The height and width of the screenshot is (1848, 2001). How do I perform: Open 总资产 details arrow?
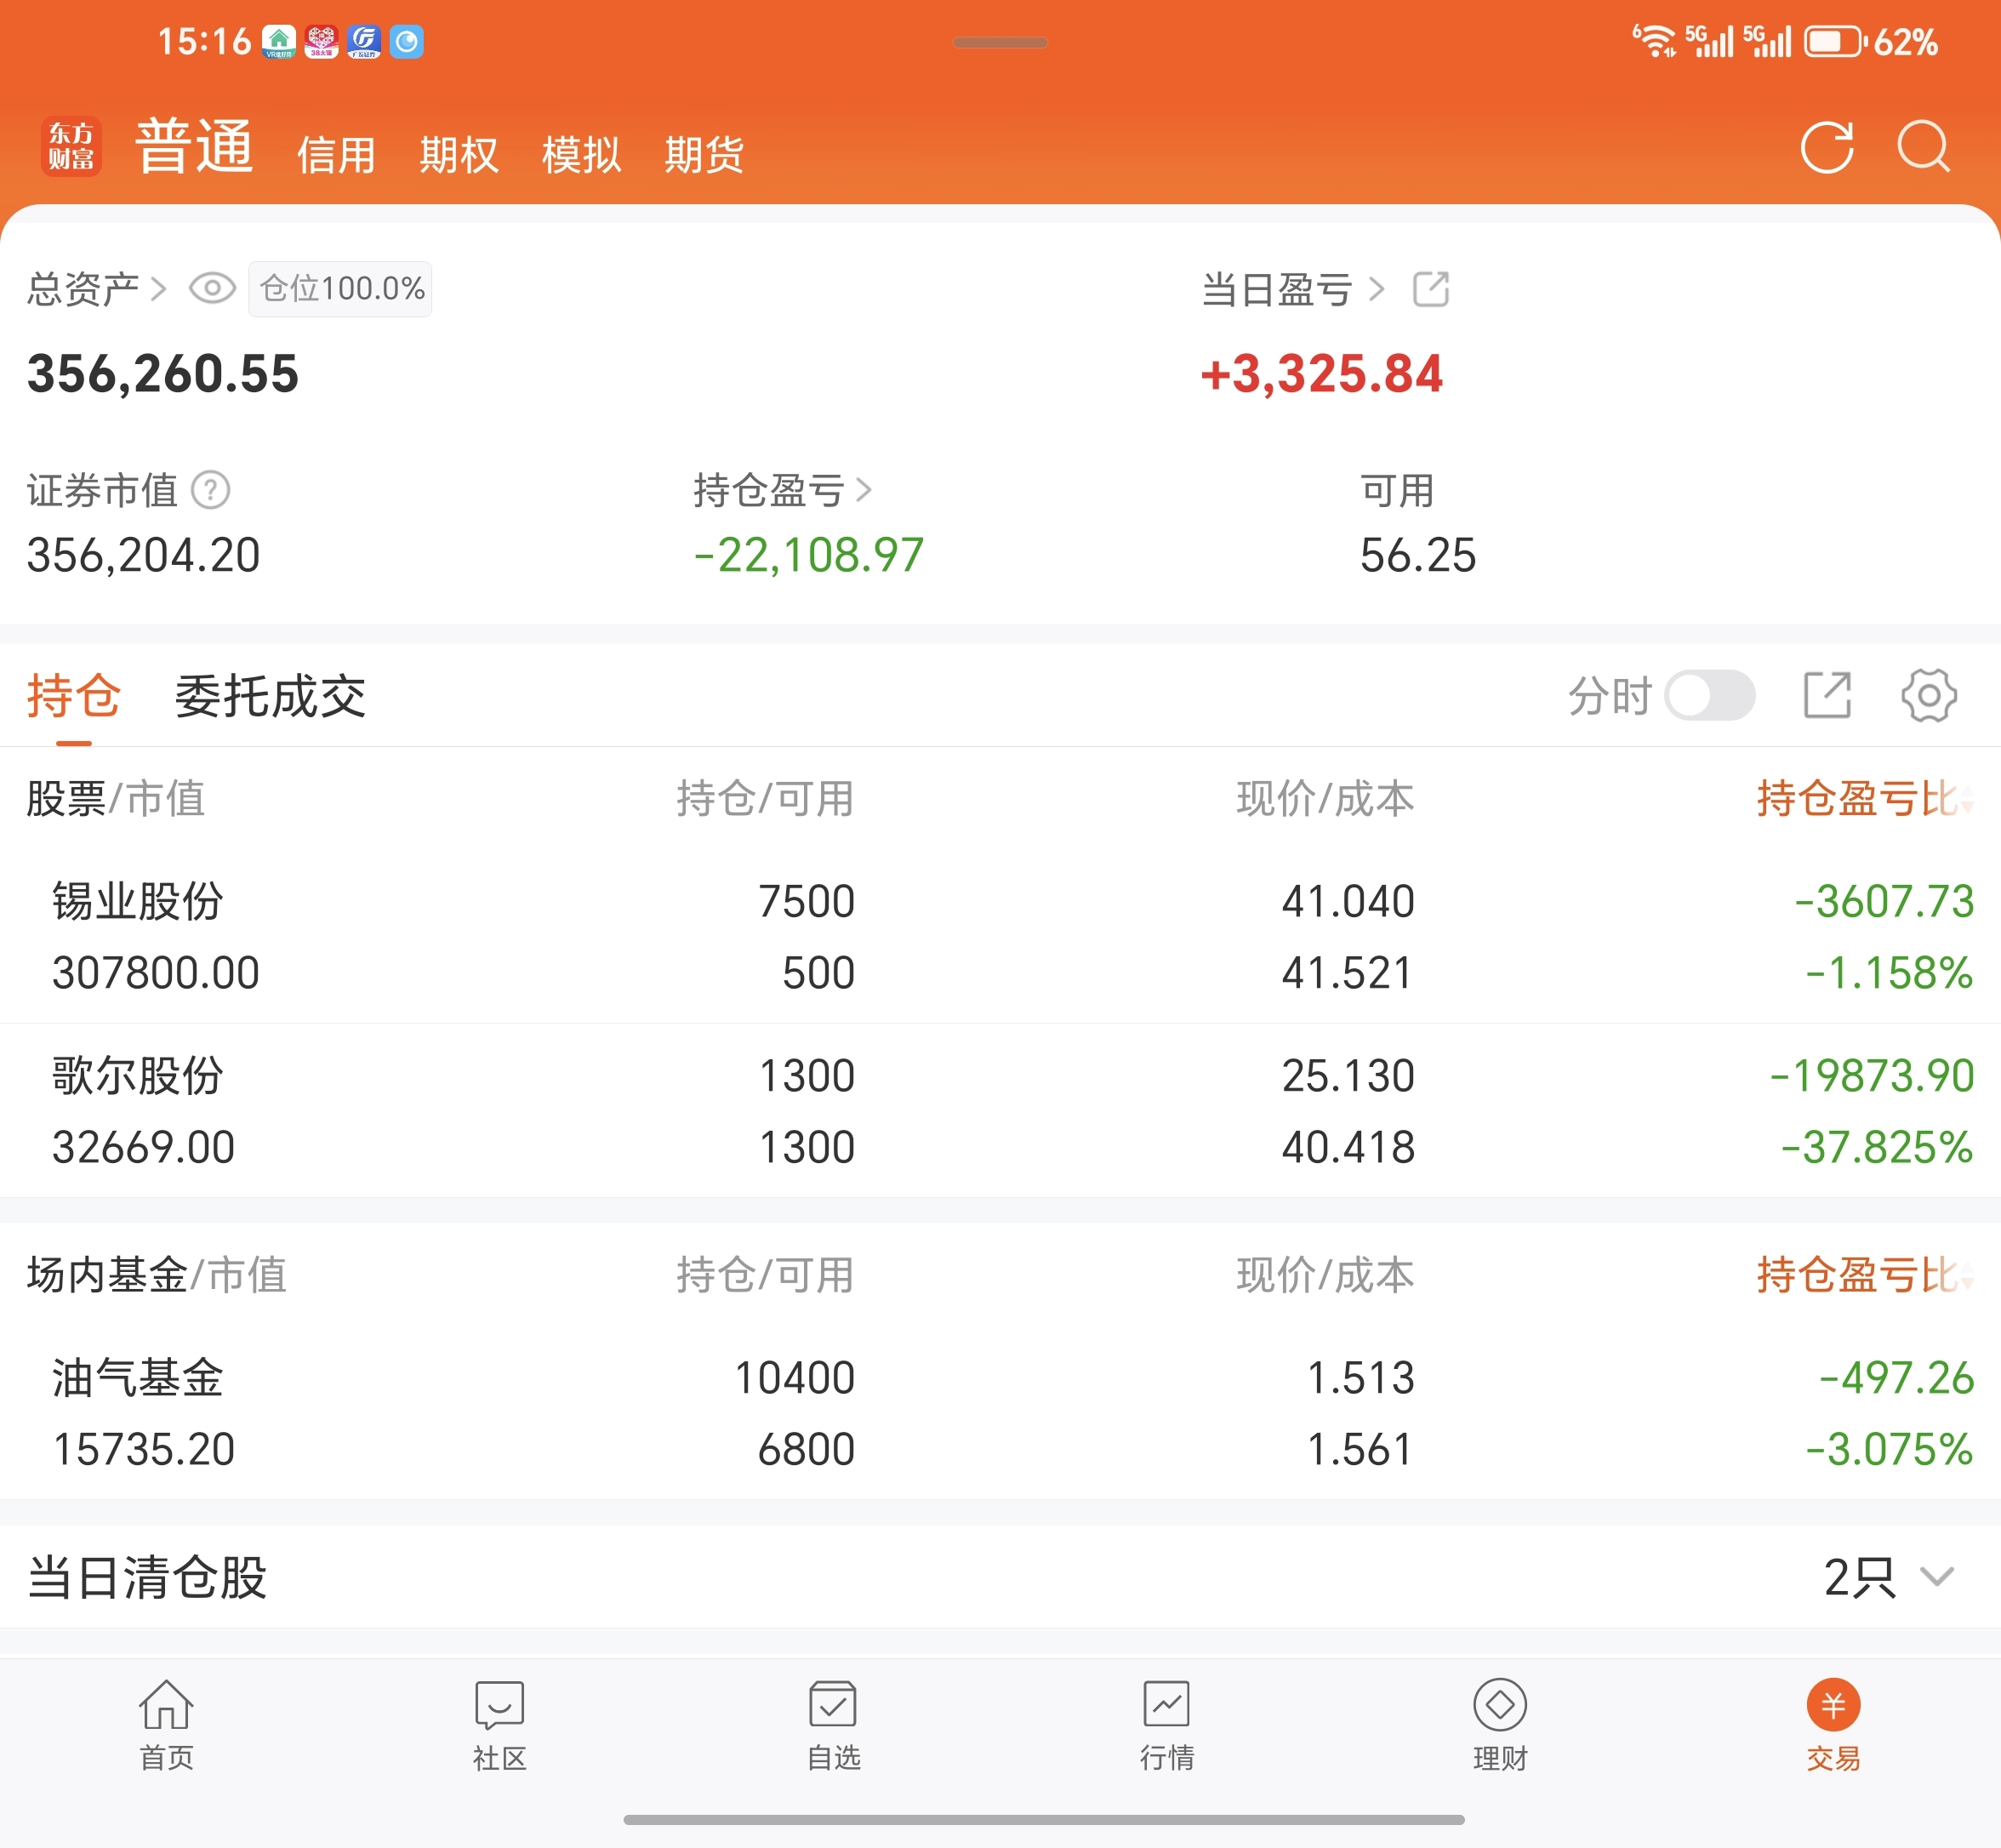158,289
